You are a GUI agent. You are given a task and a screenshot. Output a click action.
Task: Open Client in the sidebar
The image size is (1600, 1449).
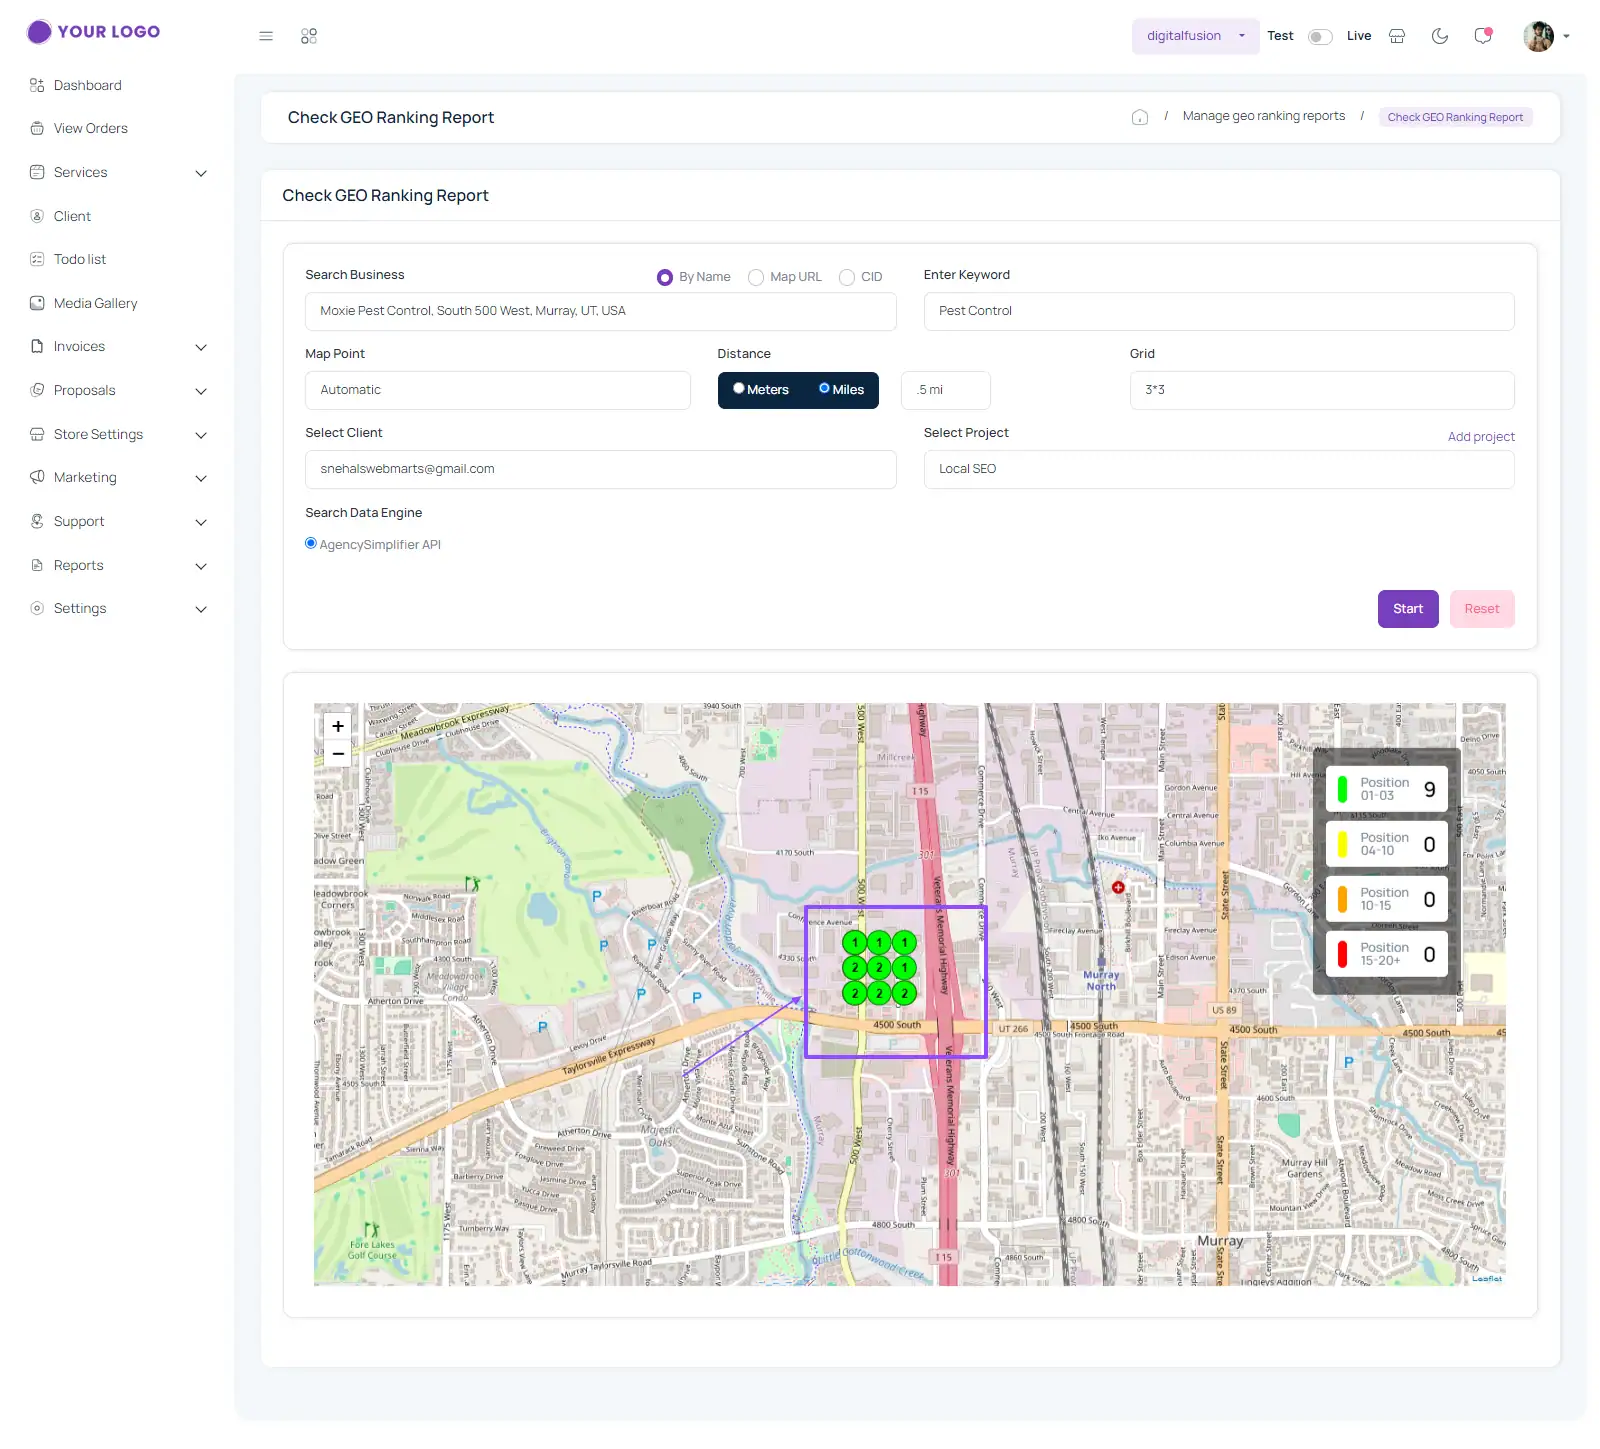[72, 216]
